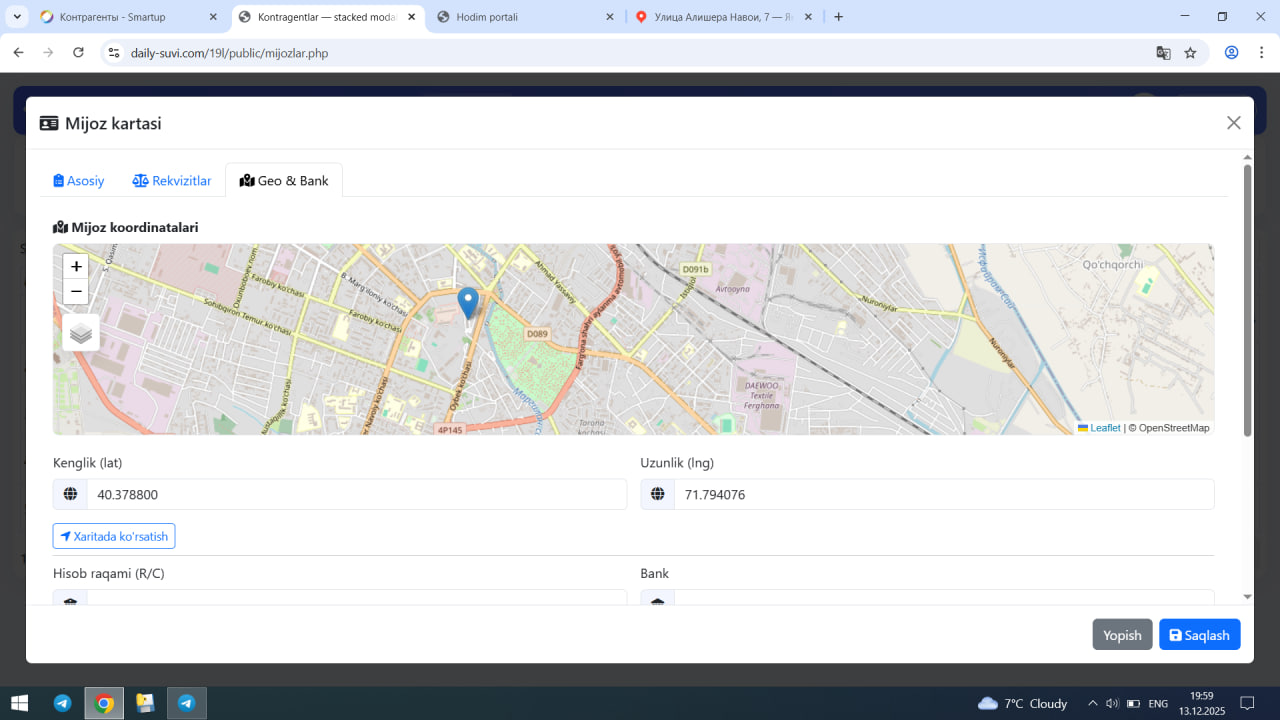The width and height of the screenshot is (1280, 720).
Task: Switch to the Asosiy tab
Action: coord(79,181)
